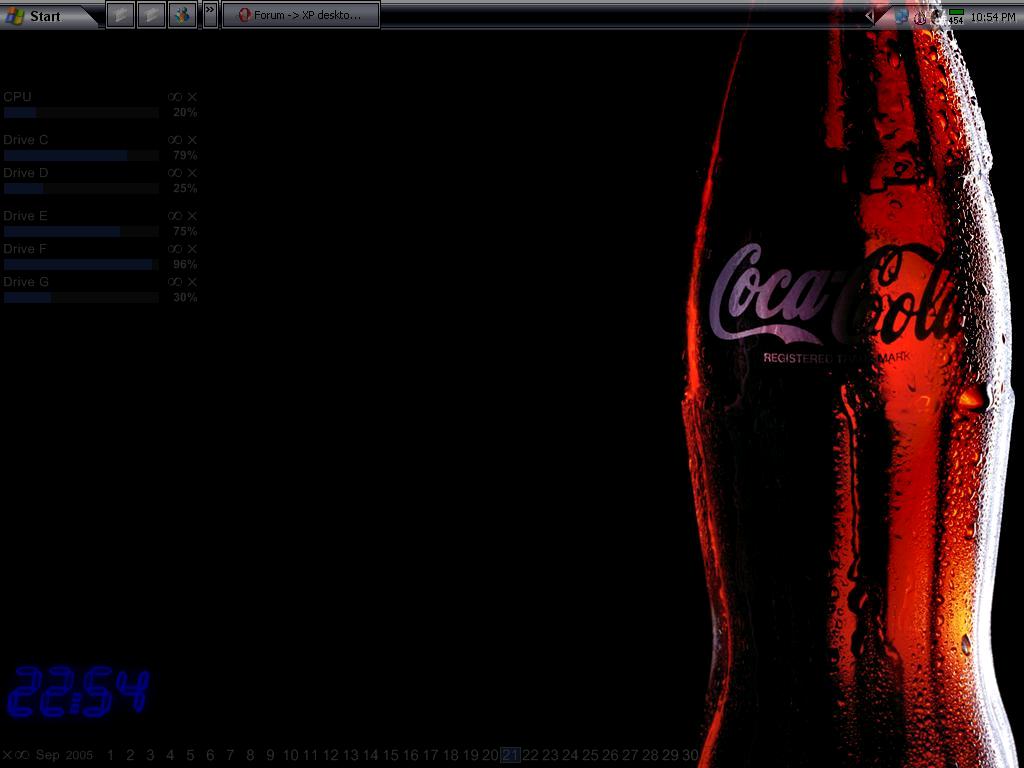
Task: Switch to the Forum XP desktop Opera window
Action: [x=300, y=15]
